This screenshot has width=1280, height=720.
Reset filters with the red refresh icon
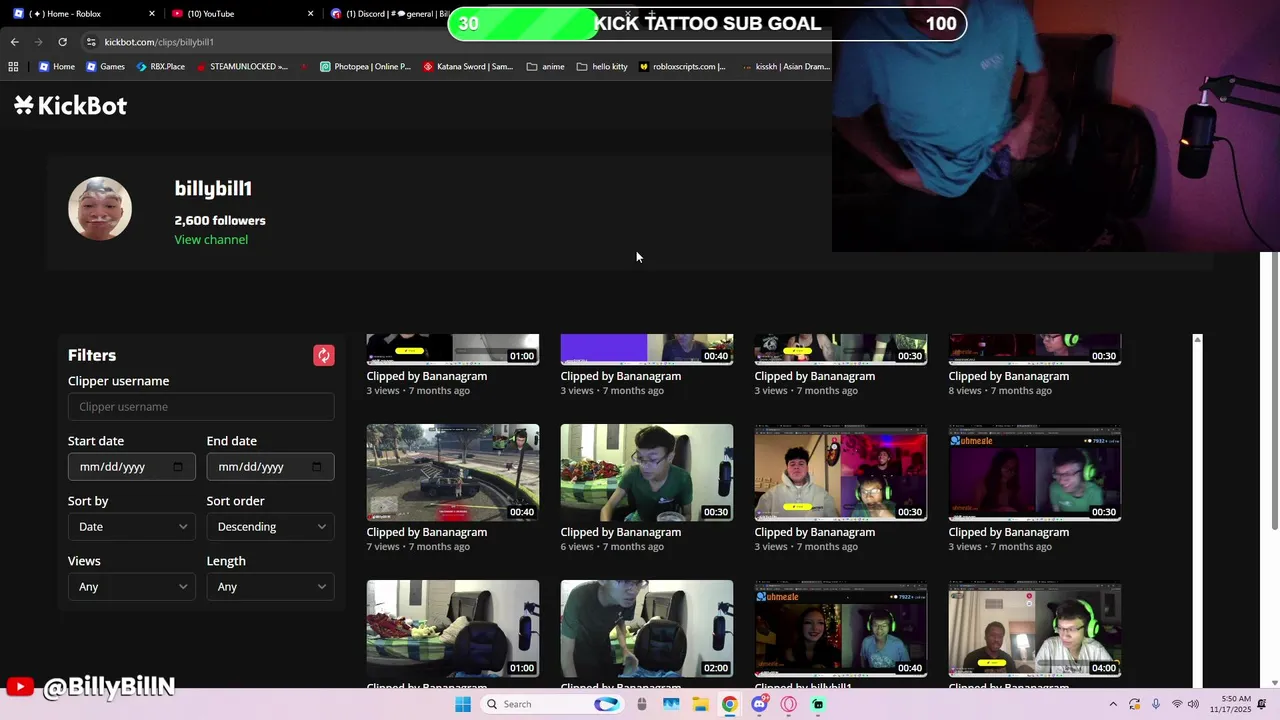[x=324, y=355]
